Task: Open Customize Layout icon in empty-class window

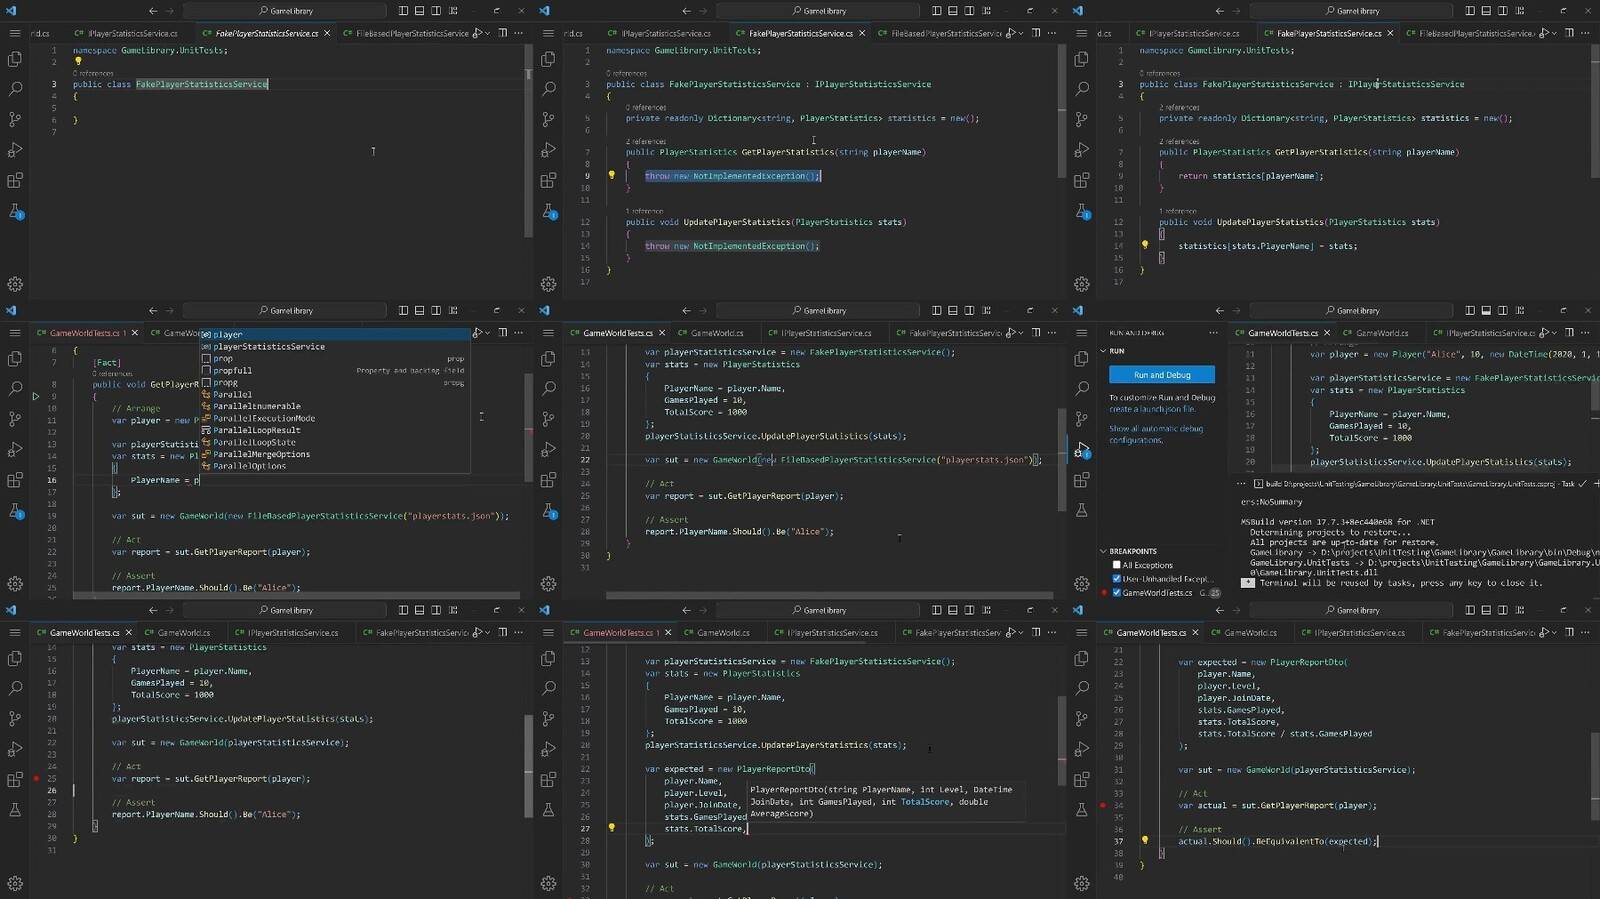Action: coord(453,11)
